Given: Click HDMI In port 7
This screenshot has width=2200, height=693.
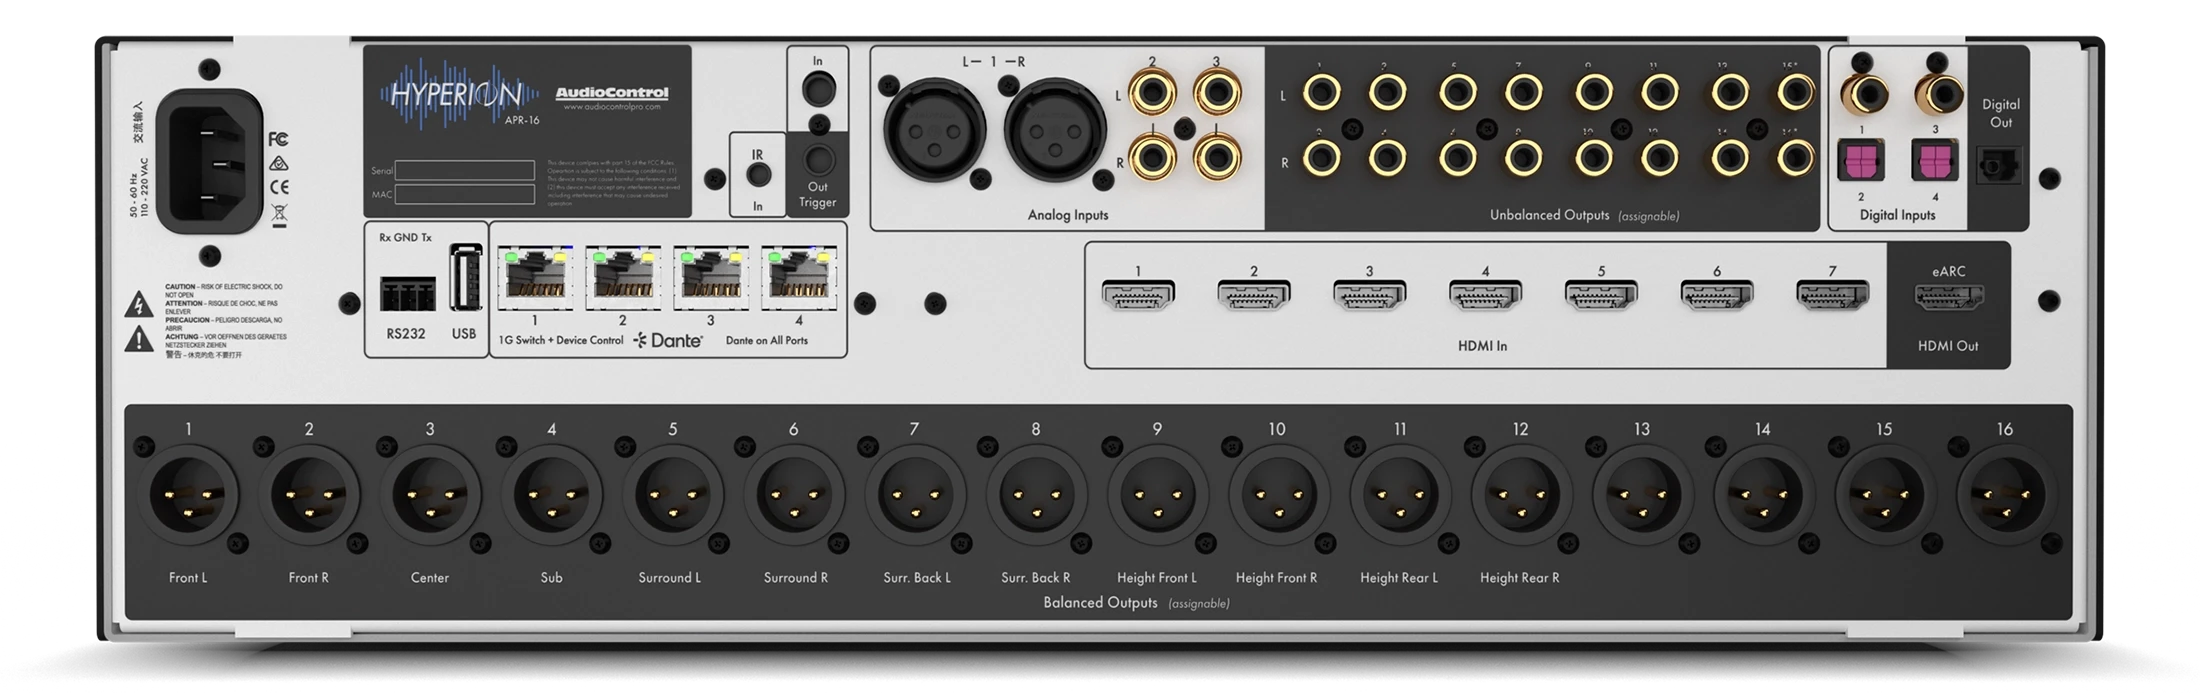Looking at the screenshot, I should click(x=1833, y=295).
